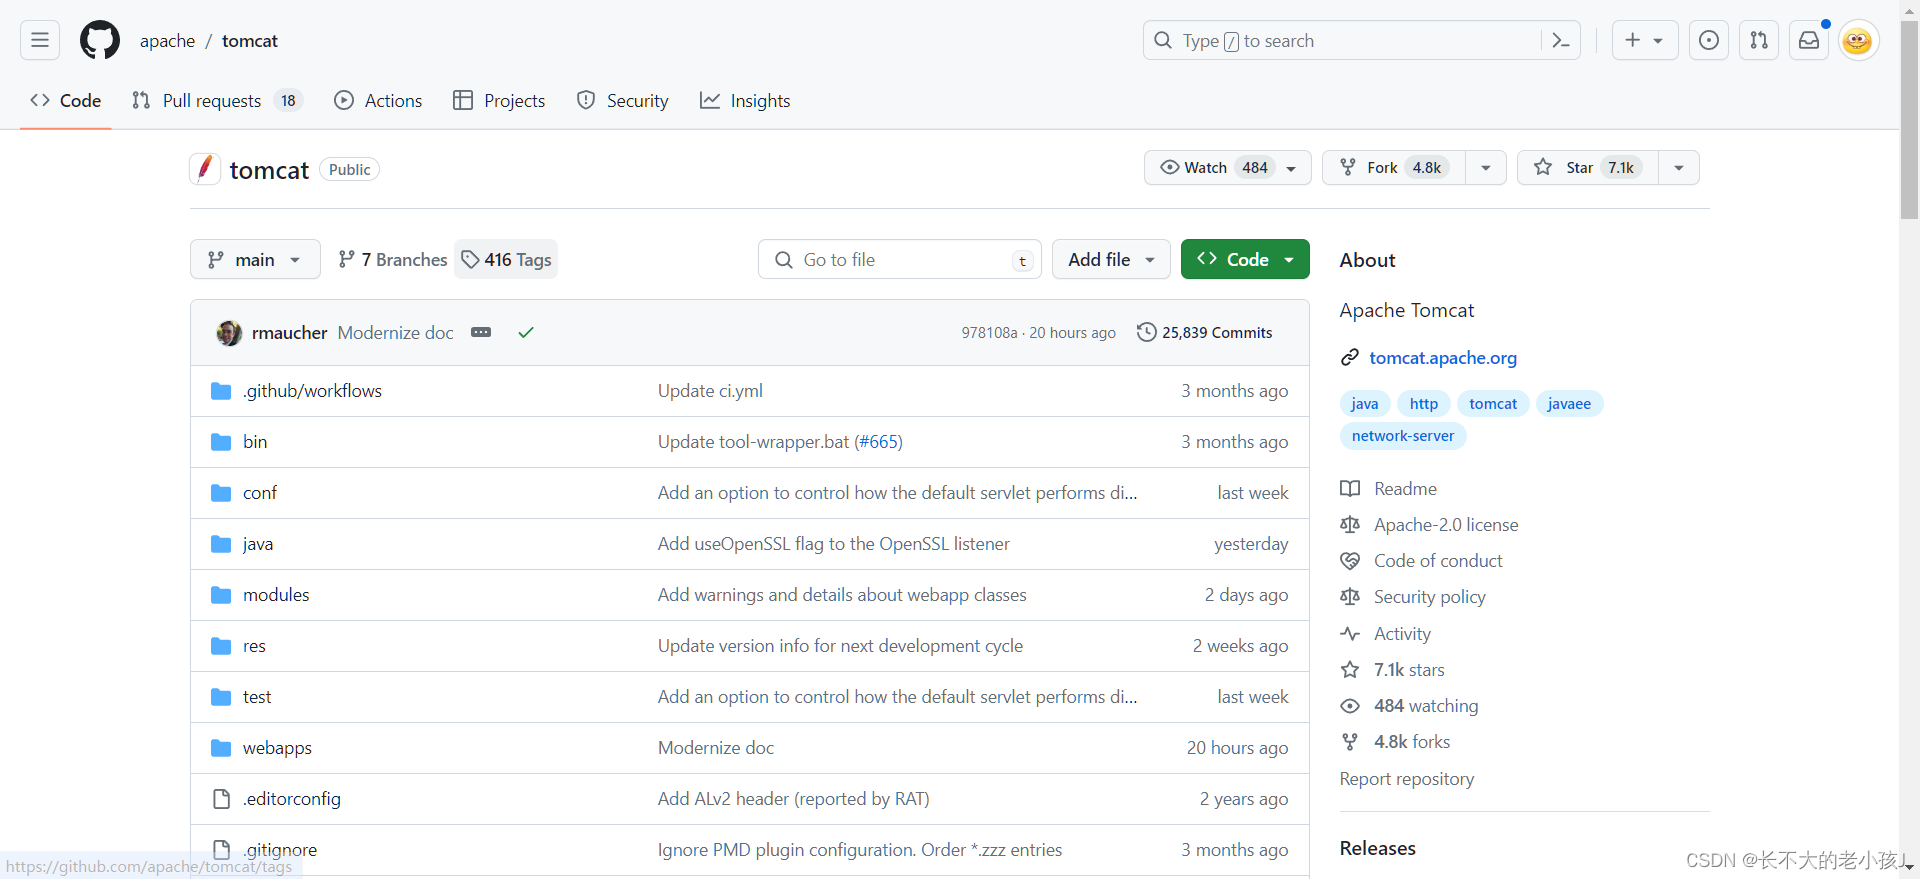Image resolution: width=1920 pixels, height=879 pixels.
Task: Show the green check status details
Action: (526, 332)
